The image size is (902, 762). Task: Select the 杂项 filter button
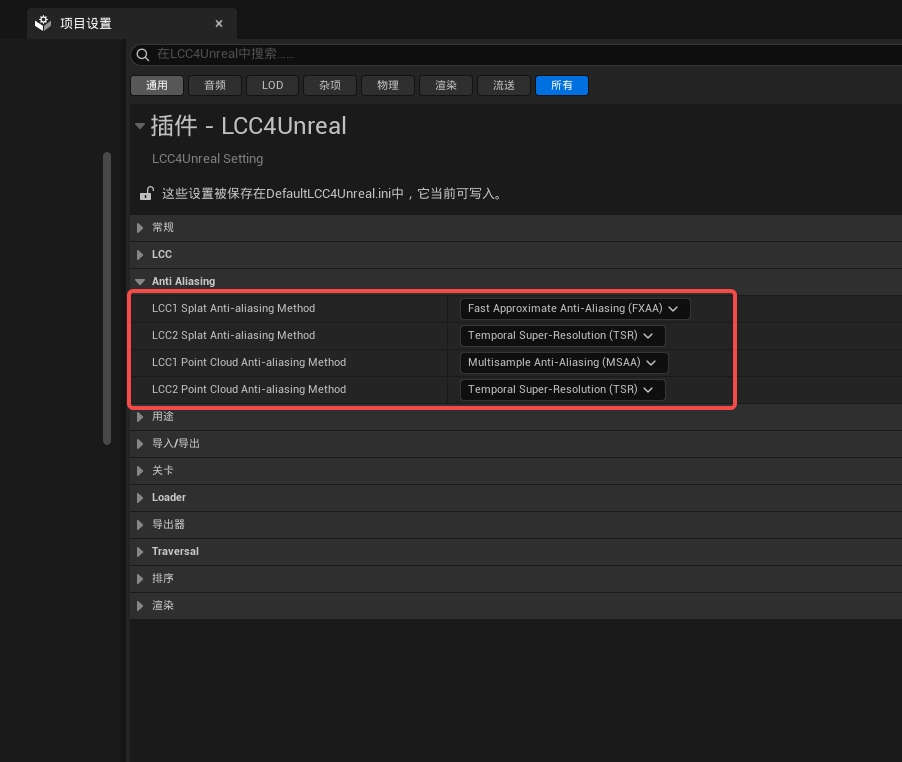(330, 85)
